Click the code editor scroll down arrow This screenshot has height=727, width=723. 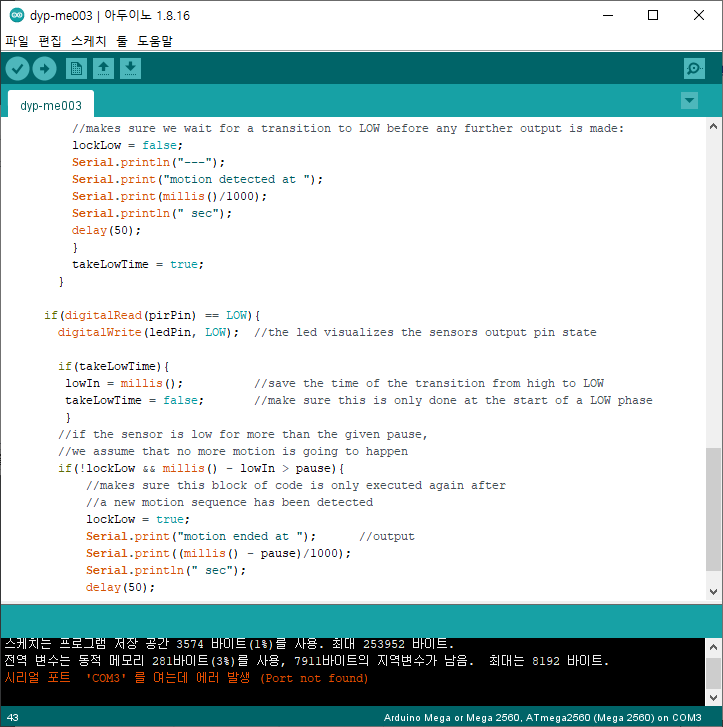pos(713,592)
